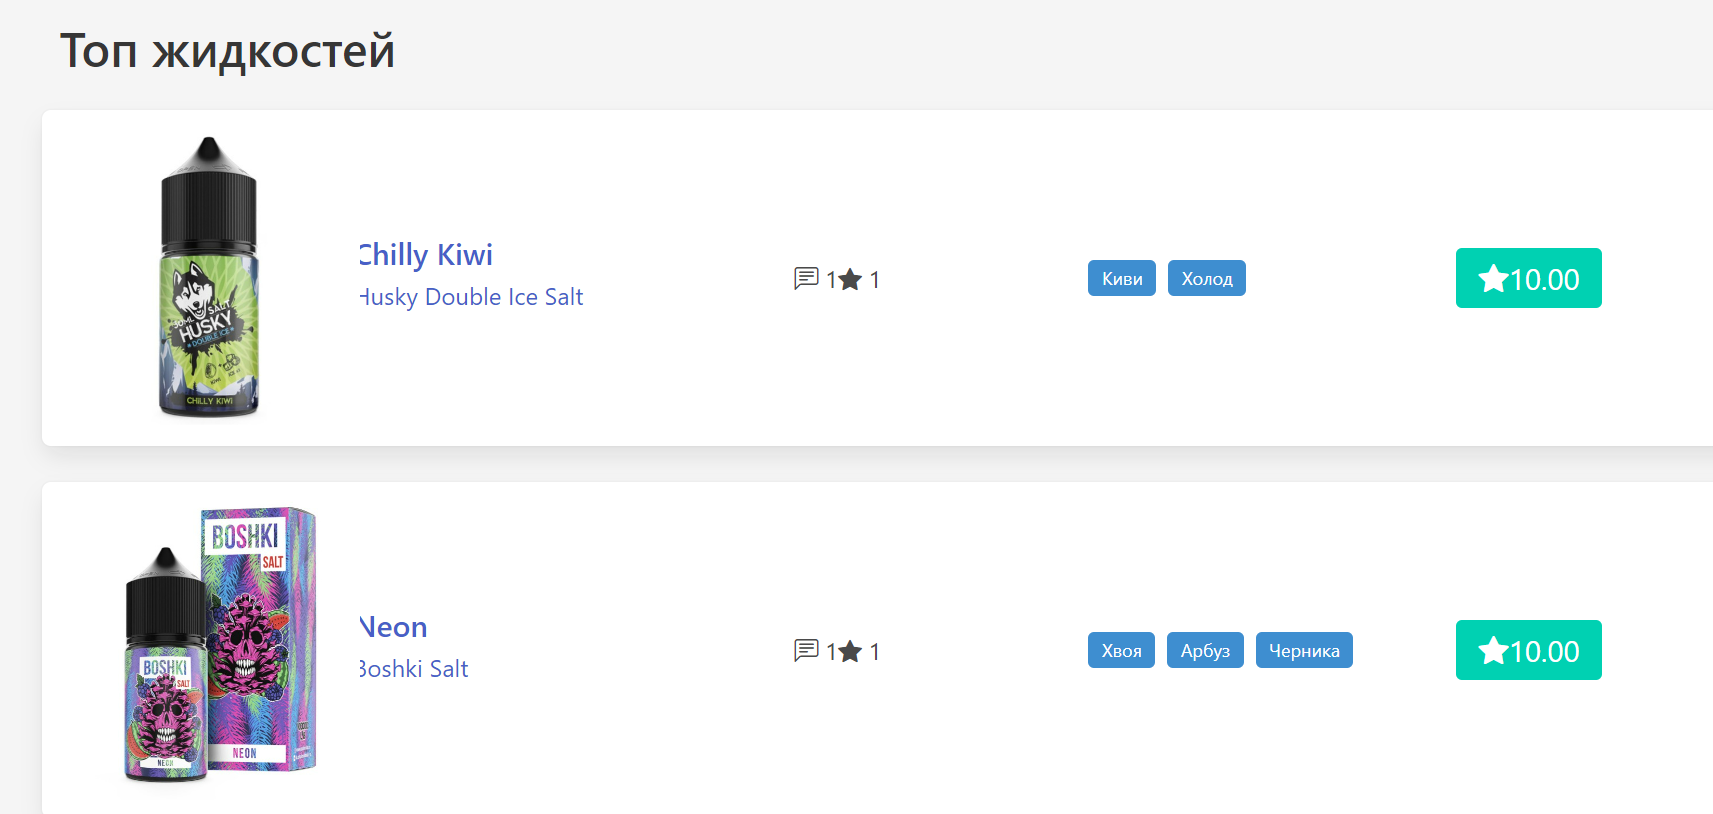The width and height of the screenshot is (1713, 814).
Task: Click the star icon in Chilly Kiwi row
Action: pyautogui.click(x=850, y=279)
